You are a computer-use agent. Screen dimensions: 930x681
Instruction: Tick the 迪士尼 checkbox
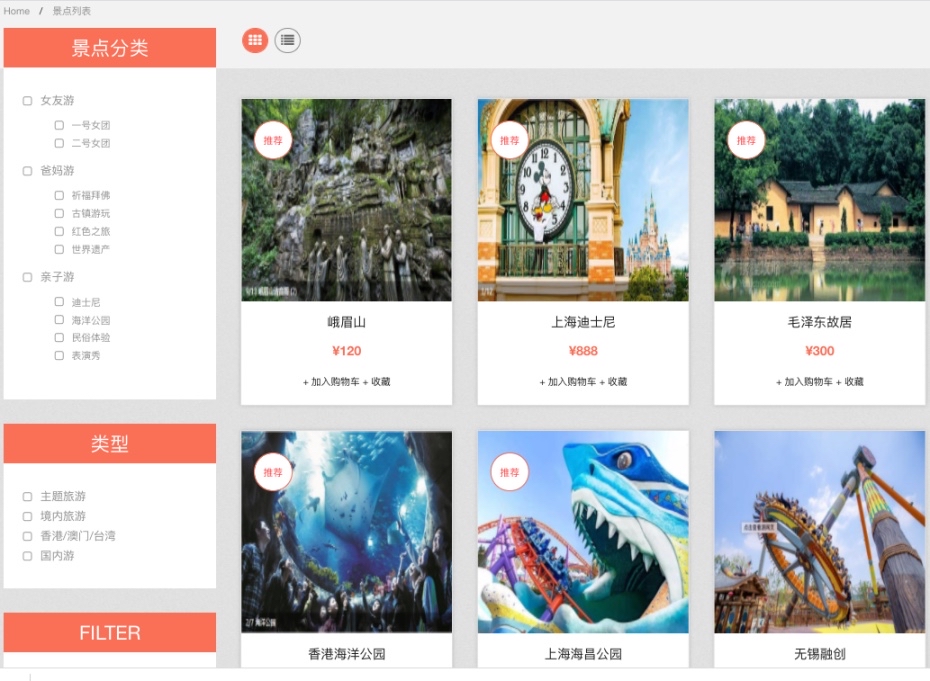[x=59, y=302]
